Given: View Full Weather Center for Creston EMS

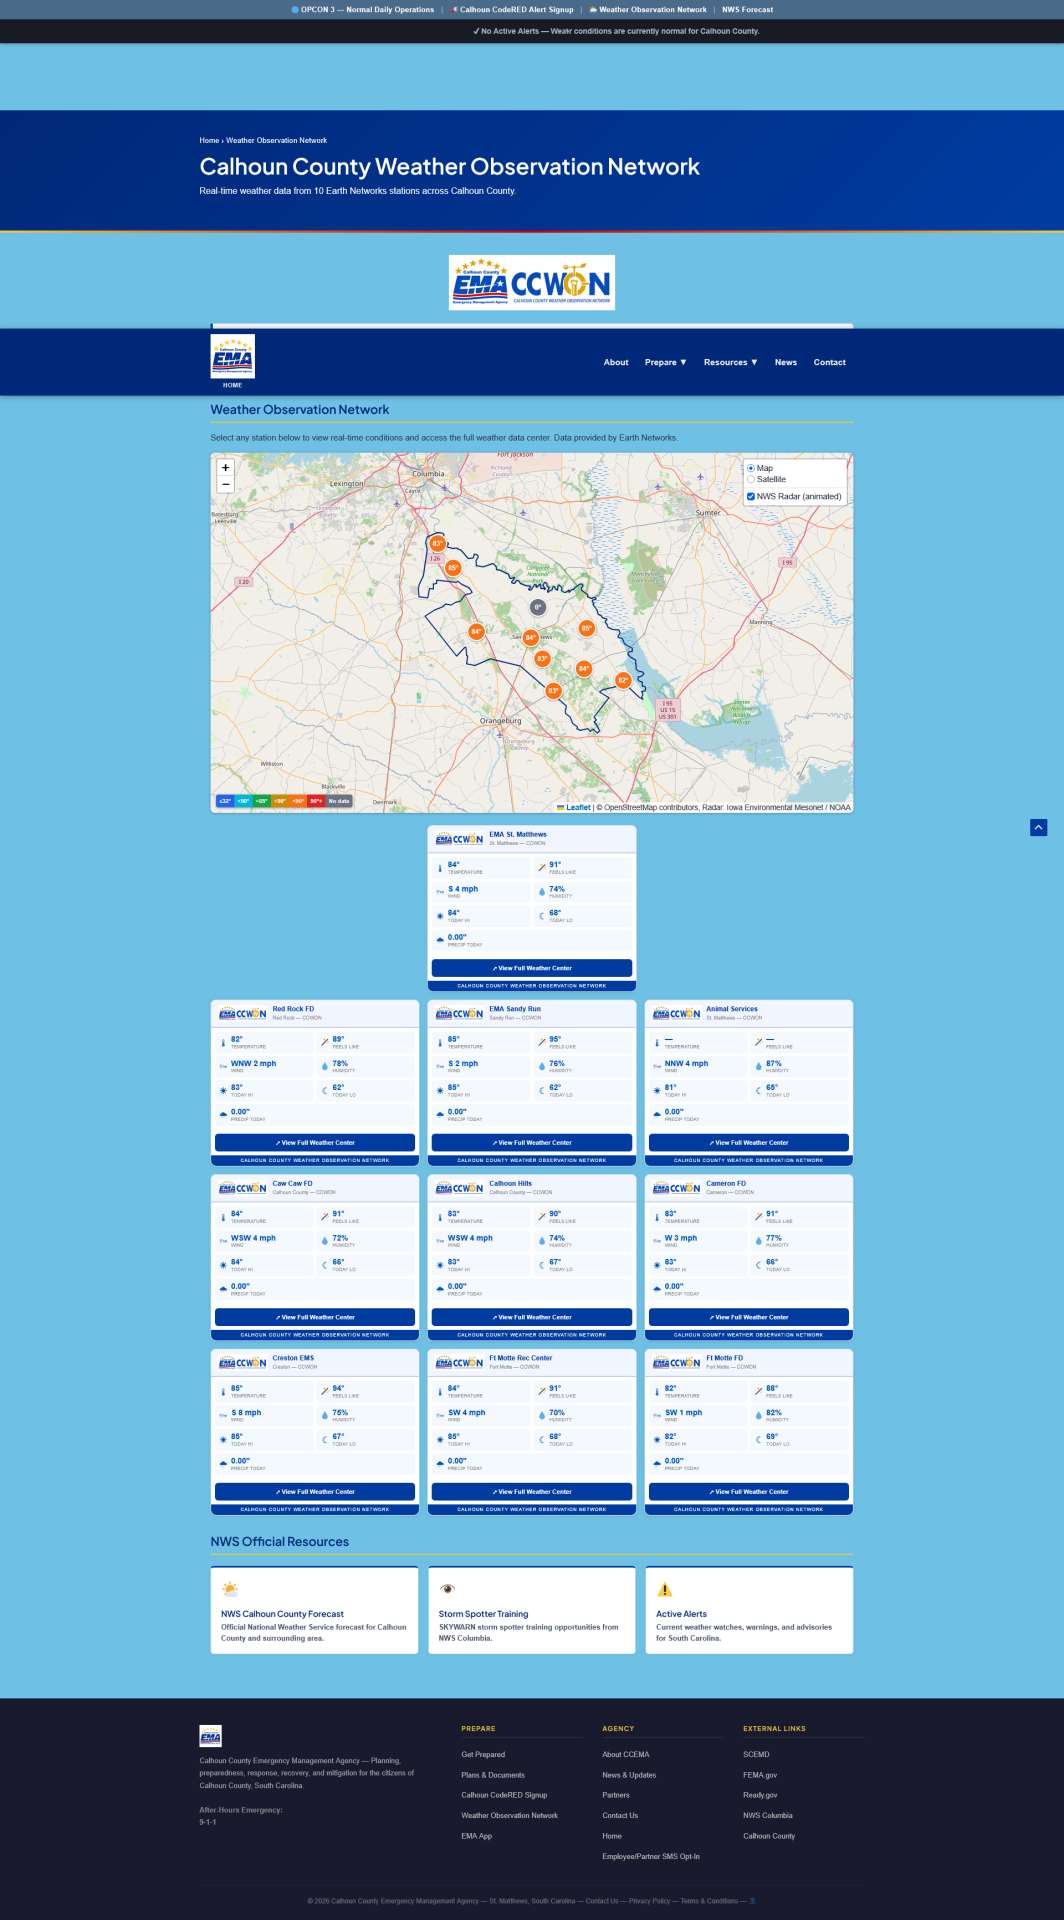Looking at the screenshot, I should (315, 1491).
